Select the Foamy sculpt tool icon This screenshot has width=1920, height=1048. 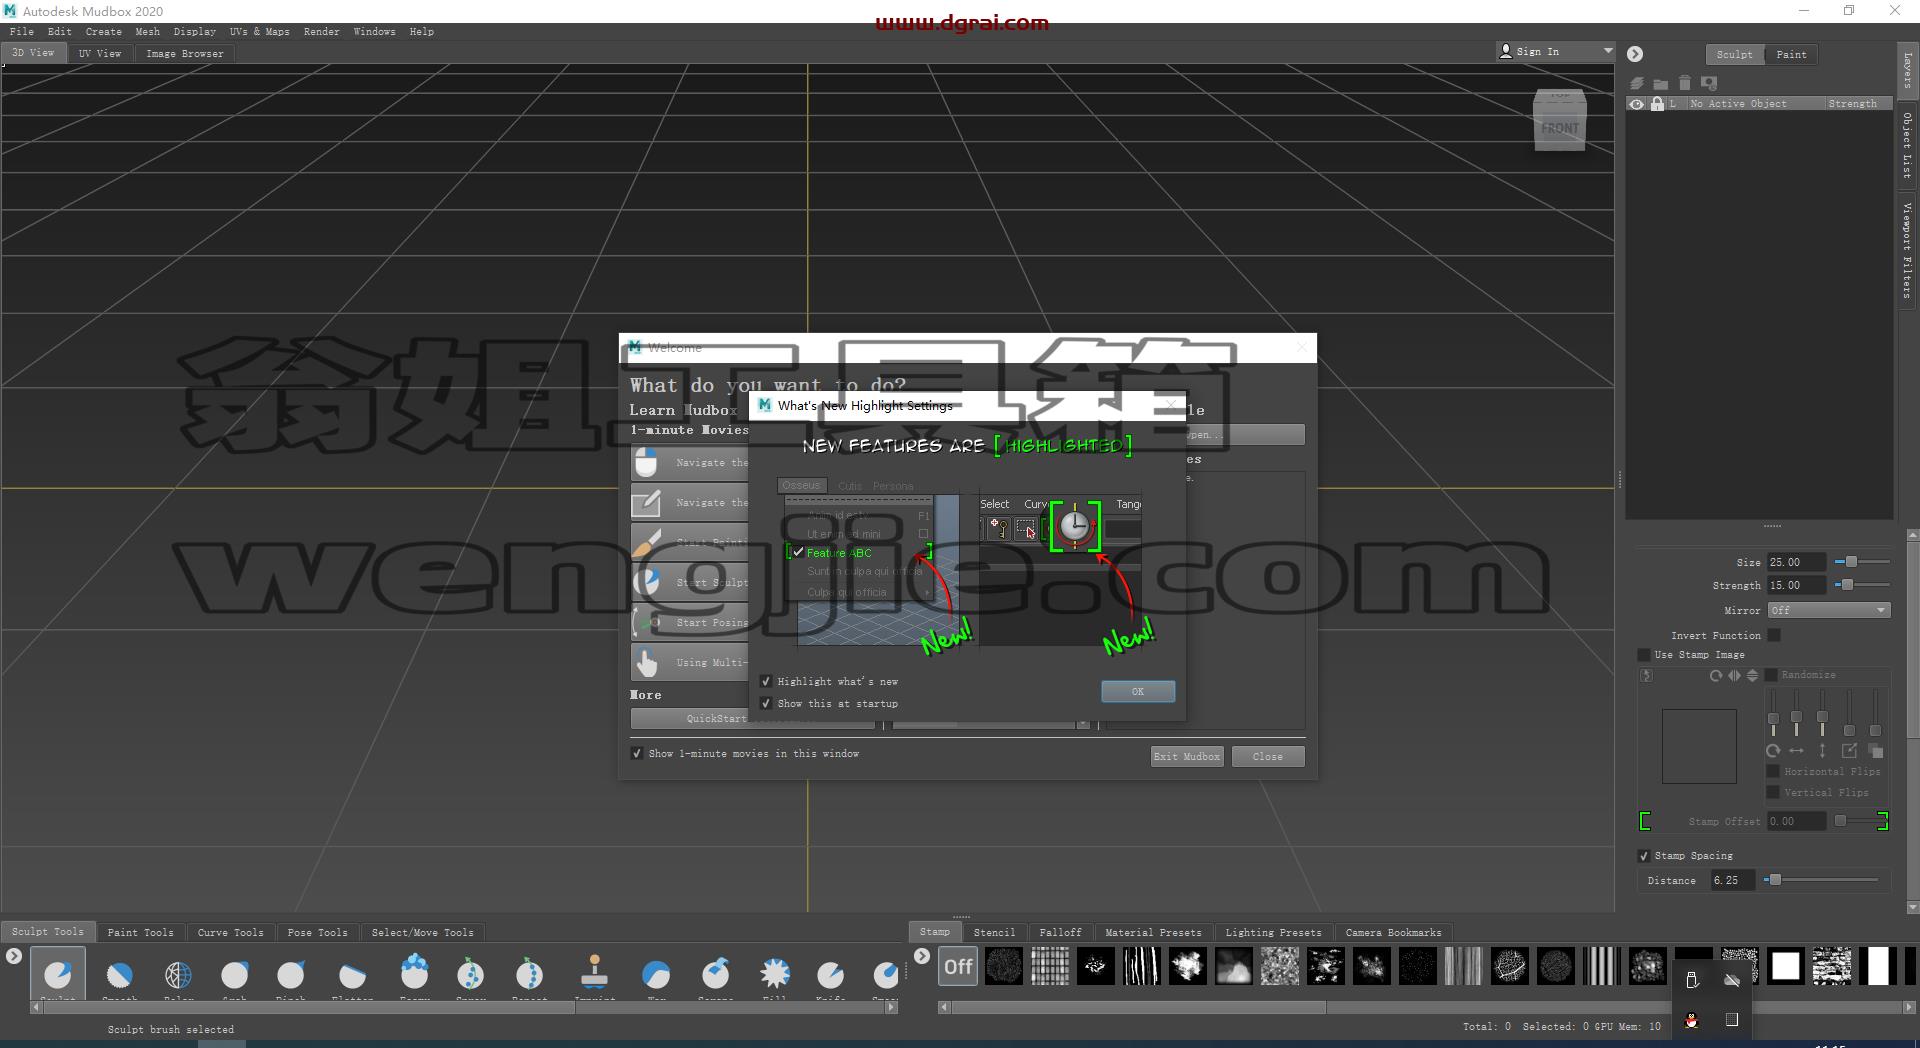(x=414, y=972)
